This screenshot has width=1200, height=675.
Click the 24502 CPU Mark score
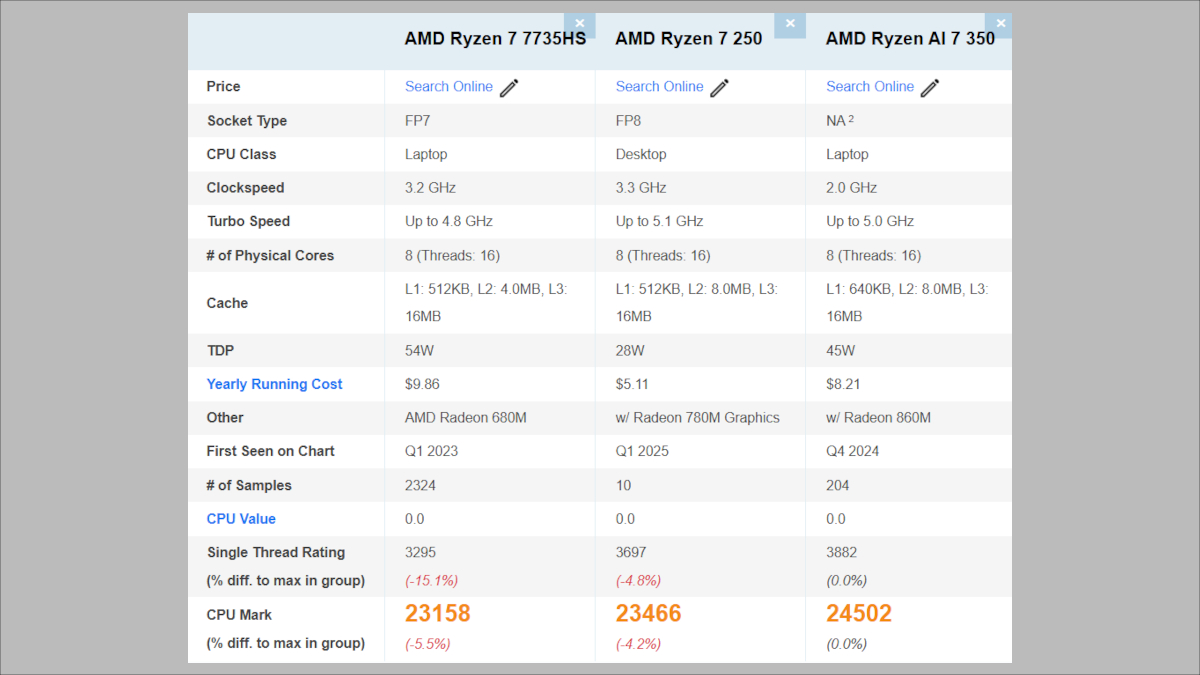(858, 613)
